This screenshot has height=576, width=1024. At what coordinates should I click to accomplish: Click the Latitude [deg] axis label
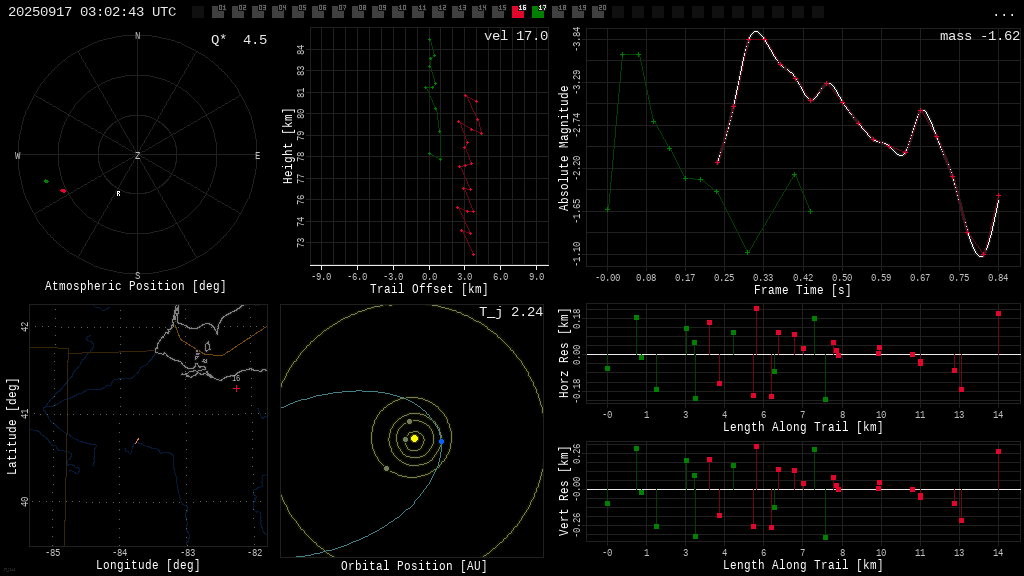[x=12, y=426]
